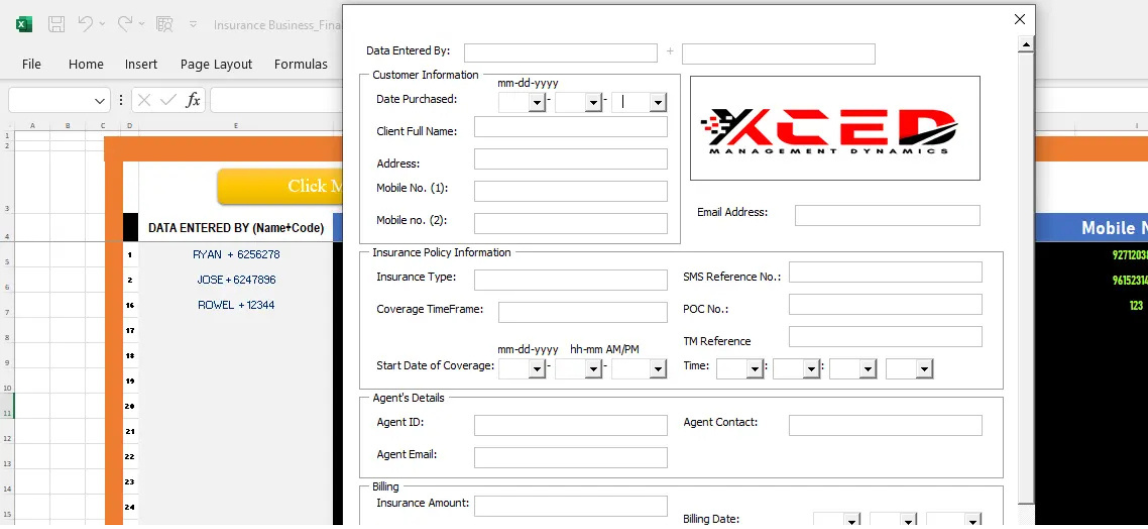Image resolution: width=1148 pixels, height=529 pixels.
Task: Click the formula bar Cancel icon
Action: click(144, 100)
